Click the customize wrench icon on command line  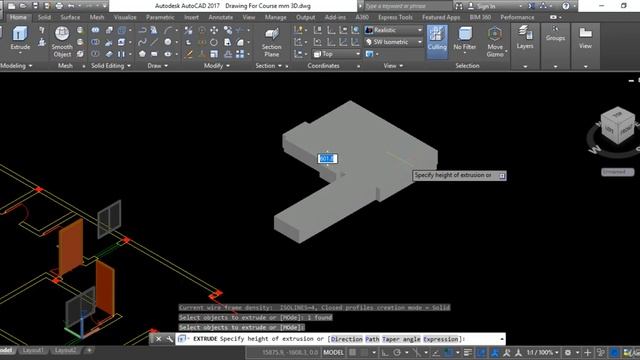click(x=169, y=339)
